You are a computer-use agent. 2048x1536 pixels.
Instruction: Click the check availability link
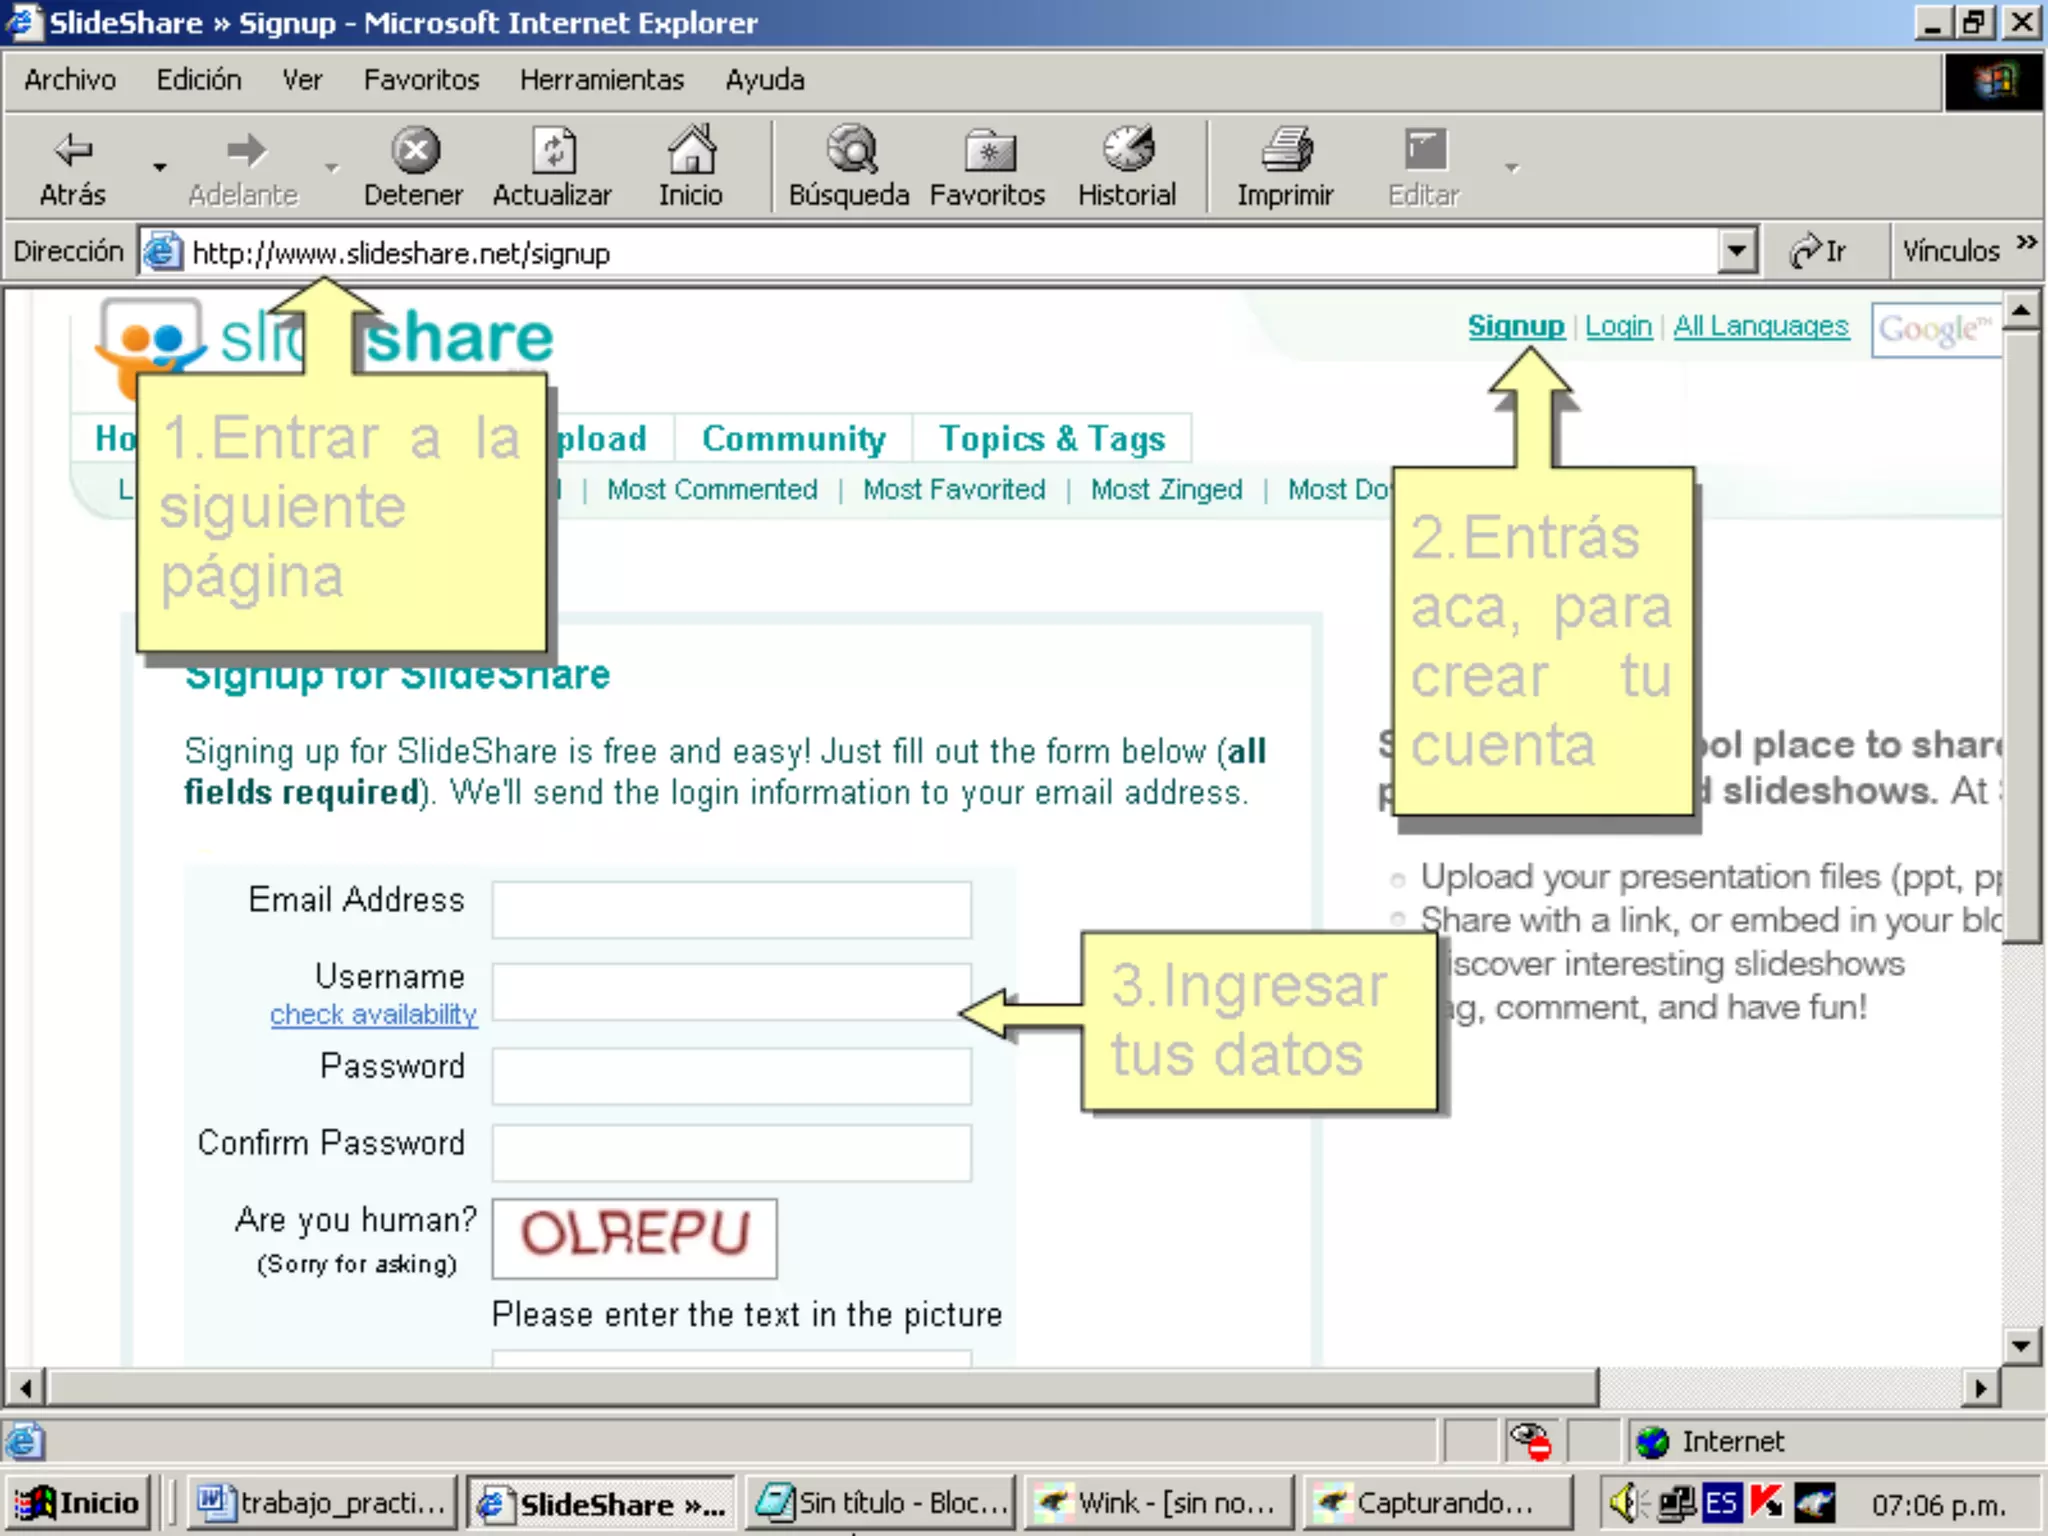click(x=373, y=1014)
